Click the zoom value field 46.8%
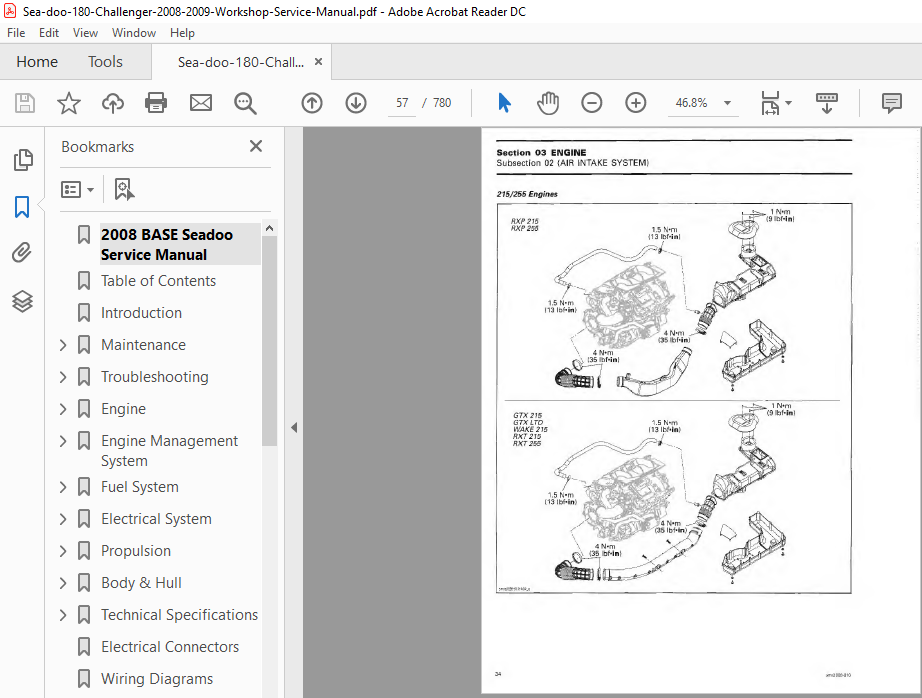The image size is (922, 698). [692, 103]
